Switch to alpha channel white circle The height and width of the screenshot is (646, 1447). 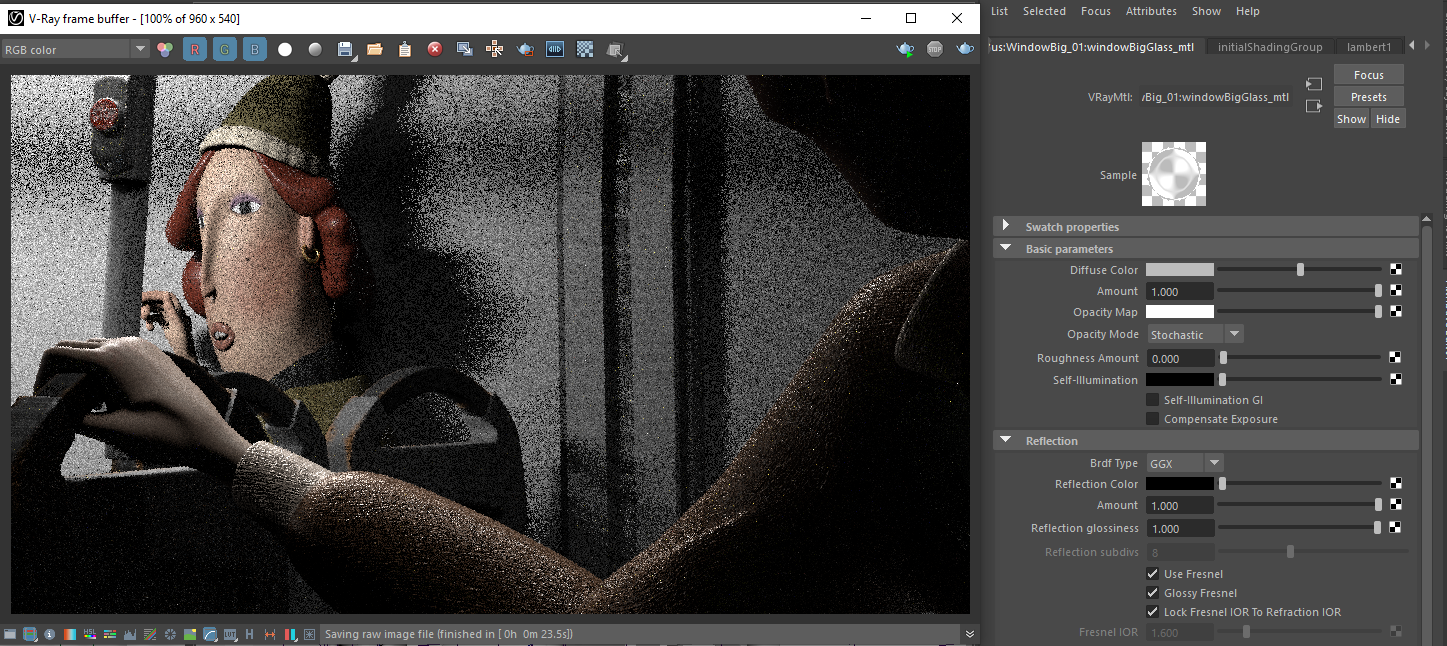tap(285, 49)
